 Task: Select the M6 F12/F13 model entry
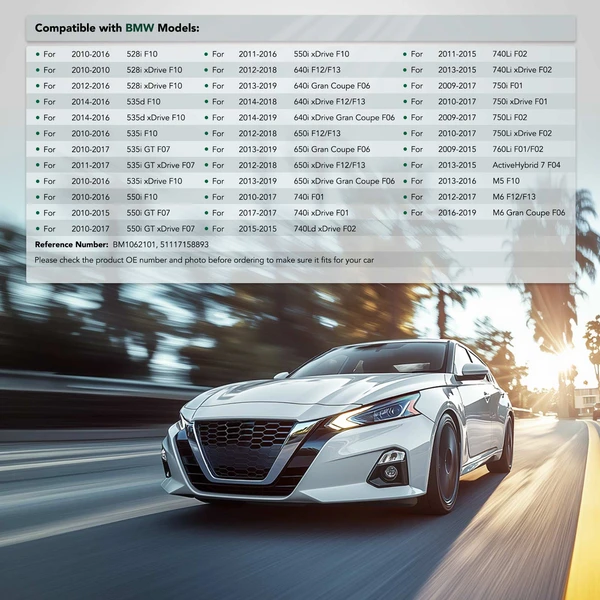(514, 197)
